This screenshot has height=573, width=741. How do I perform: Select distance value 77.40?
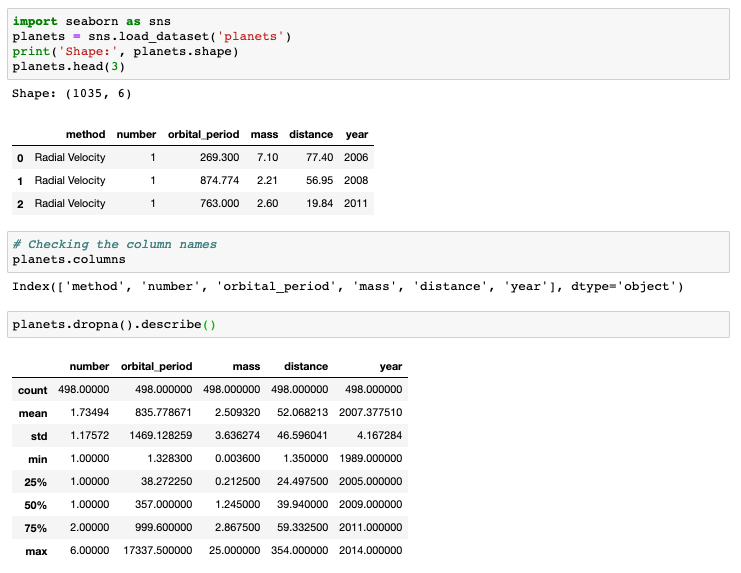[319, 157]
